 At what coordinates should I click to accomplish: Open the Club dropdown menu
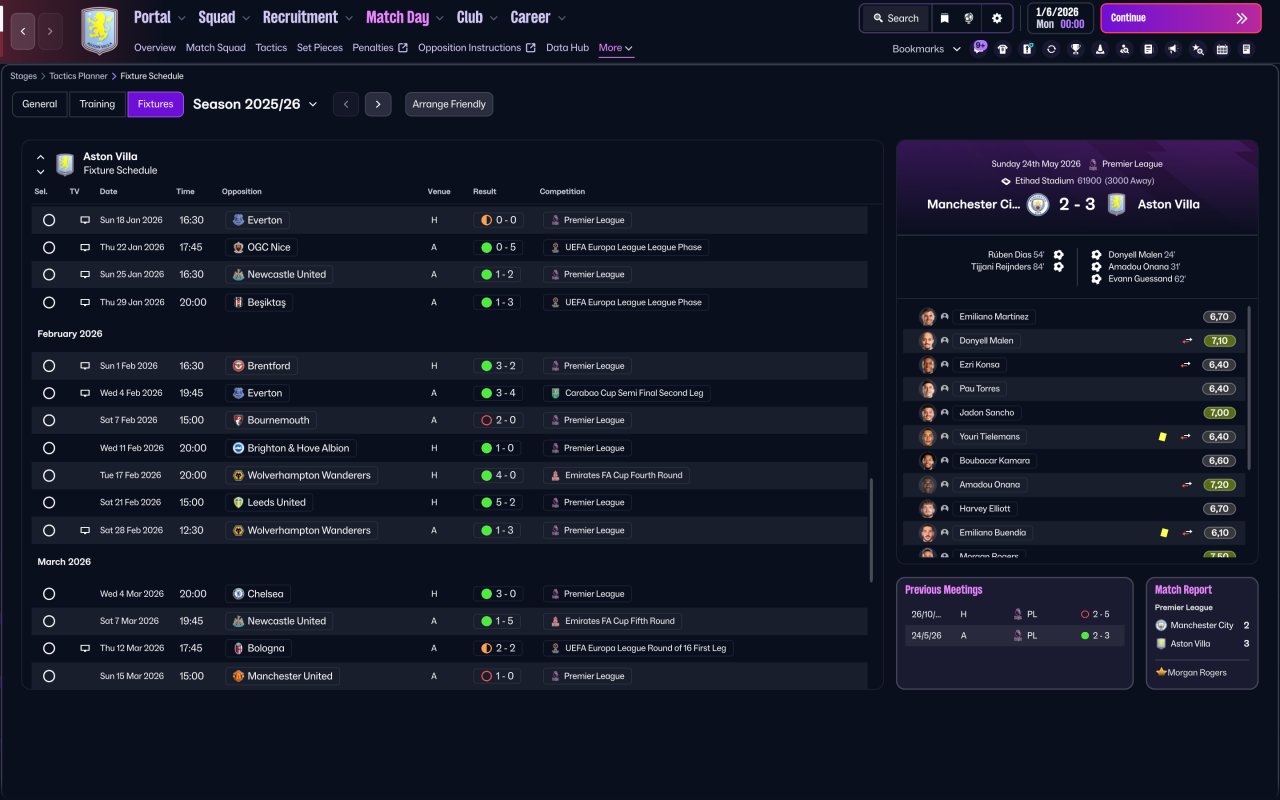[x=477, y=18]
